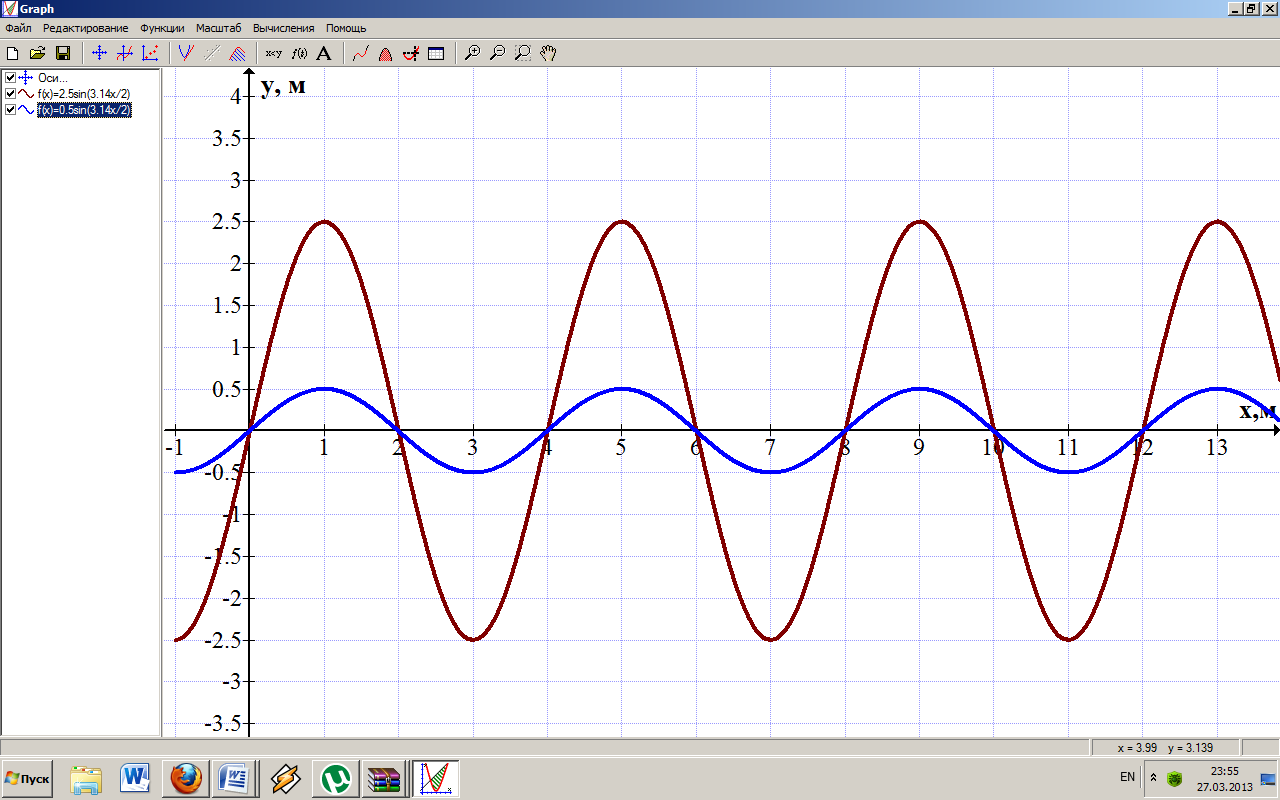This screenshot has height=800, width=1280.
Task: Open the Файл menu
Action: (x=18, y=28)
